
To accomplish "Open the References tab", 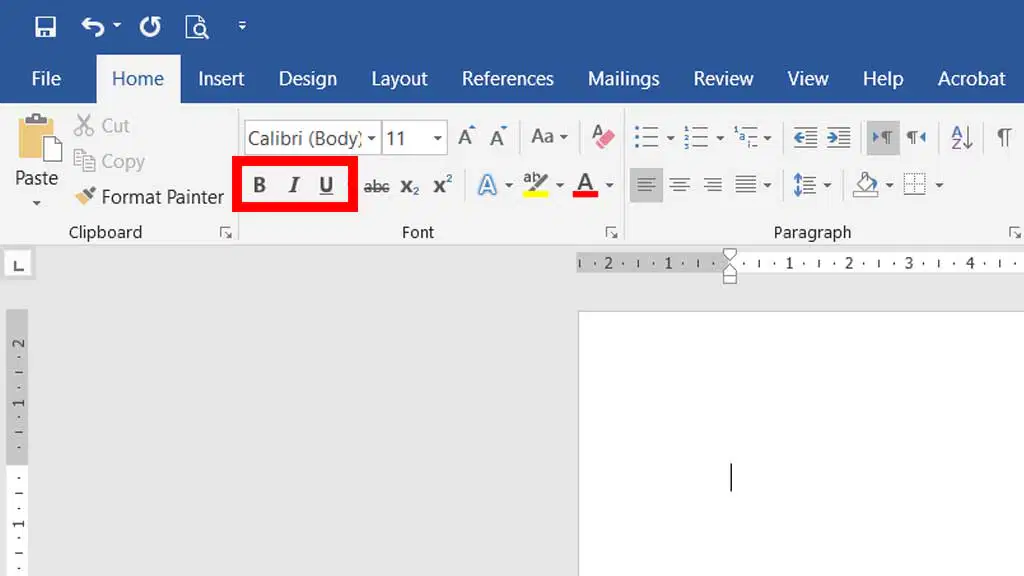I will (x=507, y=79).
